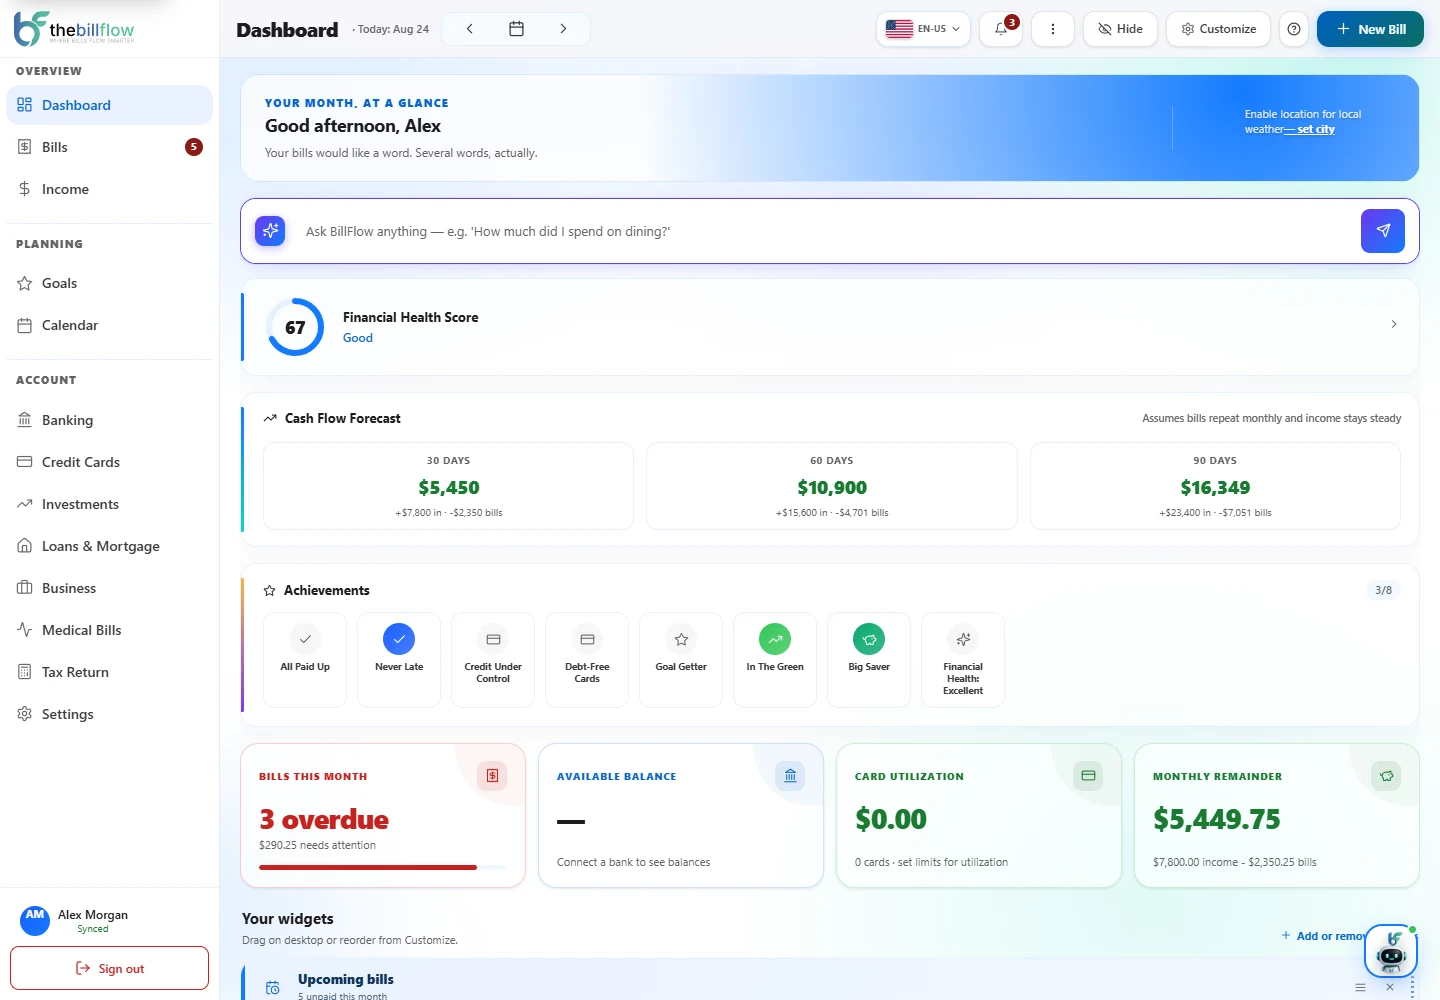Remove the Upcoming bills widget
This screenshot has width=1440, height=1000.
1389,987
